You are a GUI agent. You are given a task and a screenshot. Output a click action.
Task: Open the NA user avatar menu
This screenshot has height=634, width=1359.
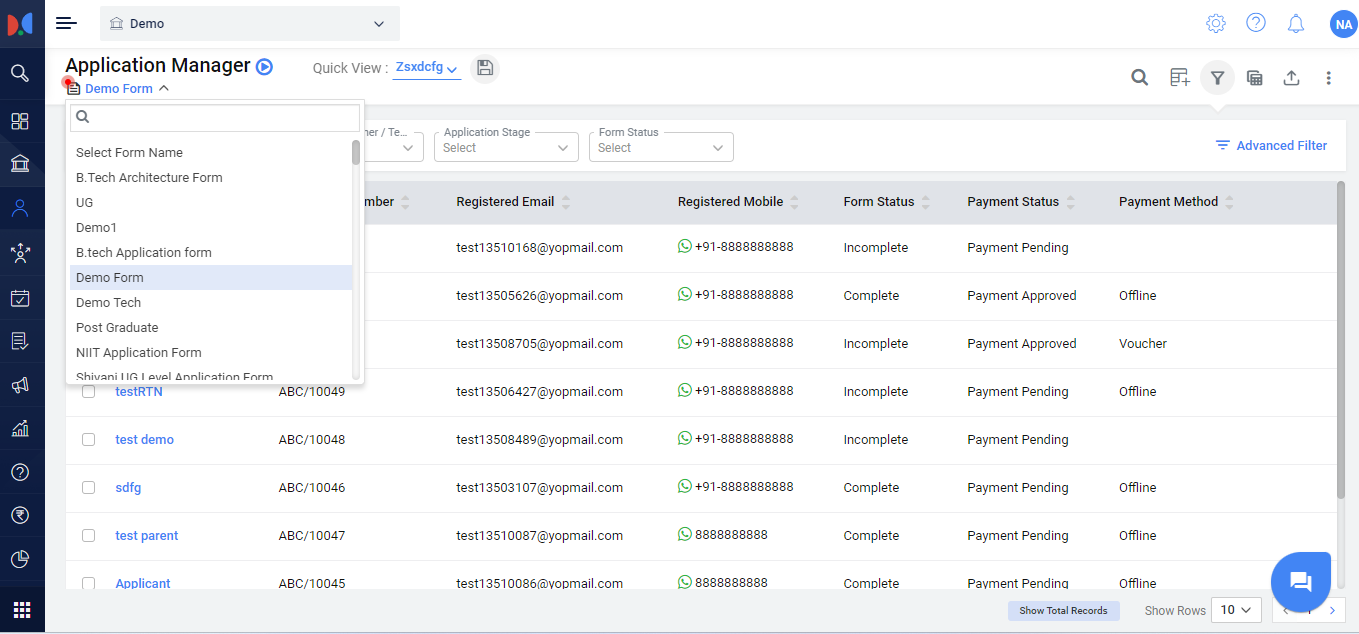(1343, 24)
